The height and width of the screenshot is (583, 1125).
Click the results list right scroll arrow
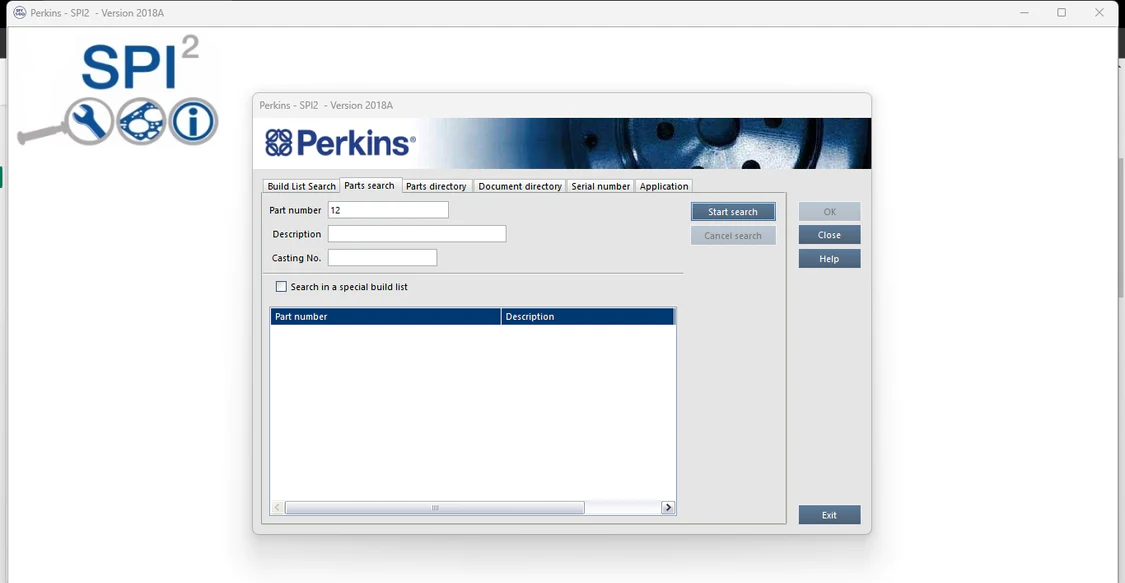tap(668, 508)
